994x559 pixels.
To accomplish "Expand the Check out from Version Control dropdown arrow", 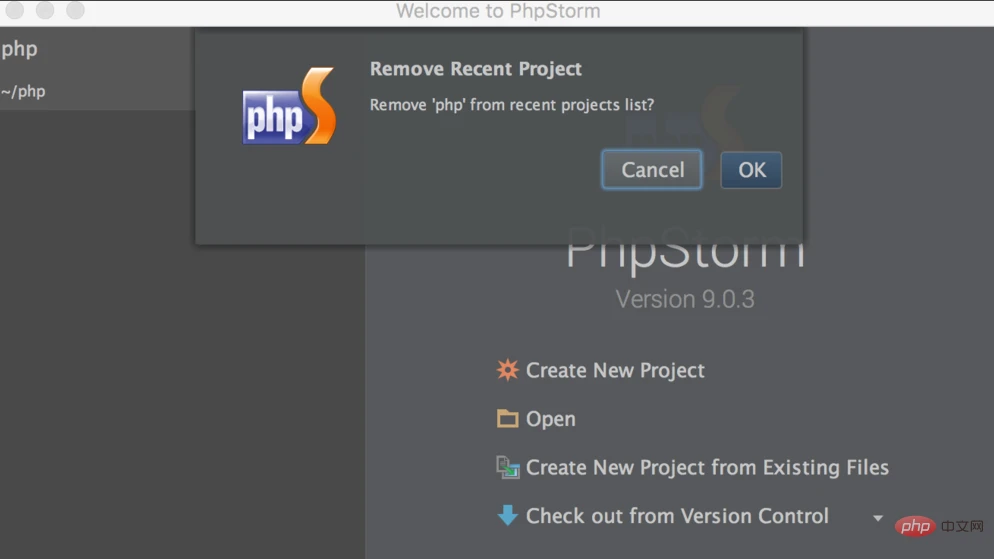I will (878, 518).
